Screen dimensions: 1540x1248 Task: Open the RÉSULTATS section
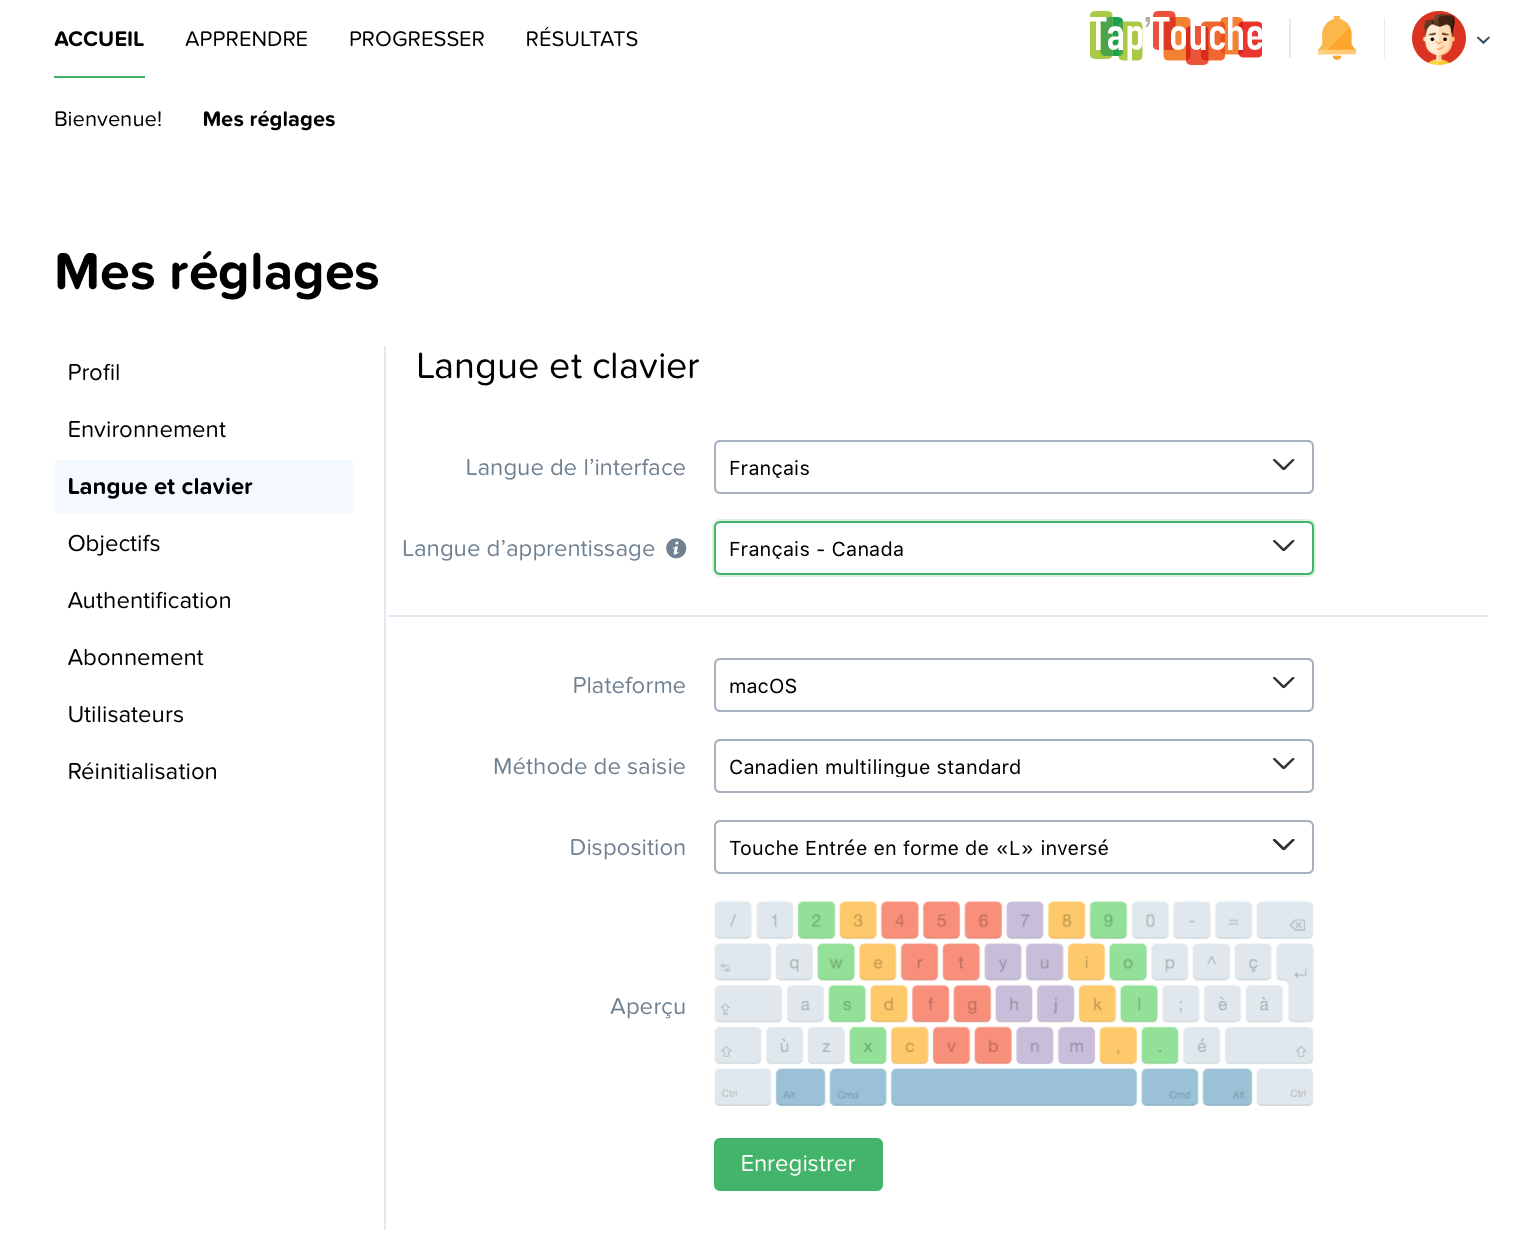(581, 39)
